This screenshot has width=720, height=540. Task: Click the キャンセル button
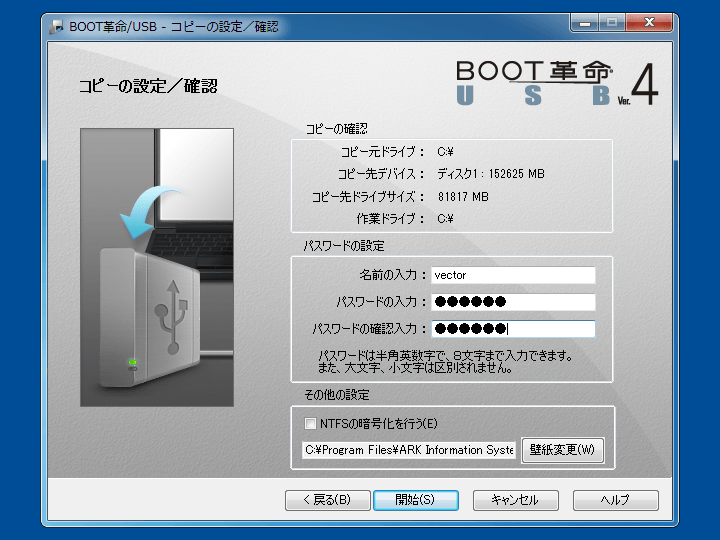(516, 500)
